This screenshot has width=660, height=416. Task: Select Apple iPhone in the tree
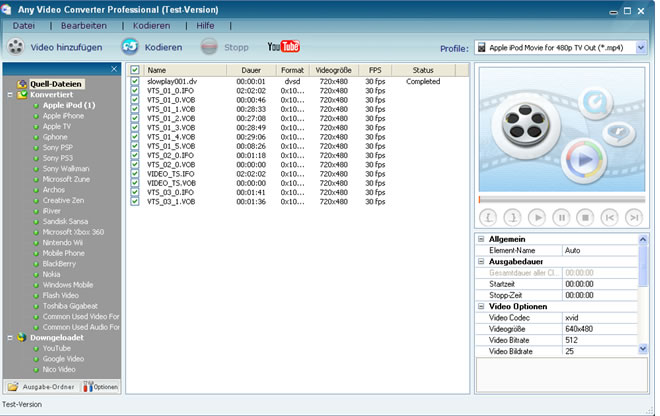[x=63, y=116]
